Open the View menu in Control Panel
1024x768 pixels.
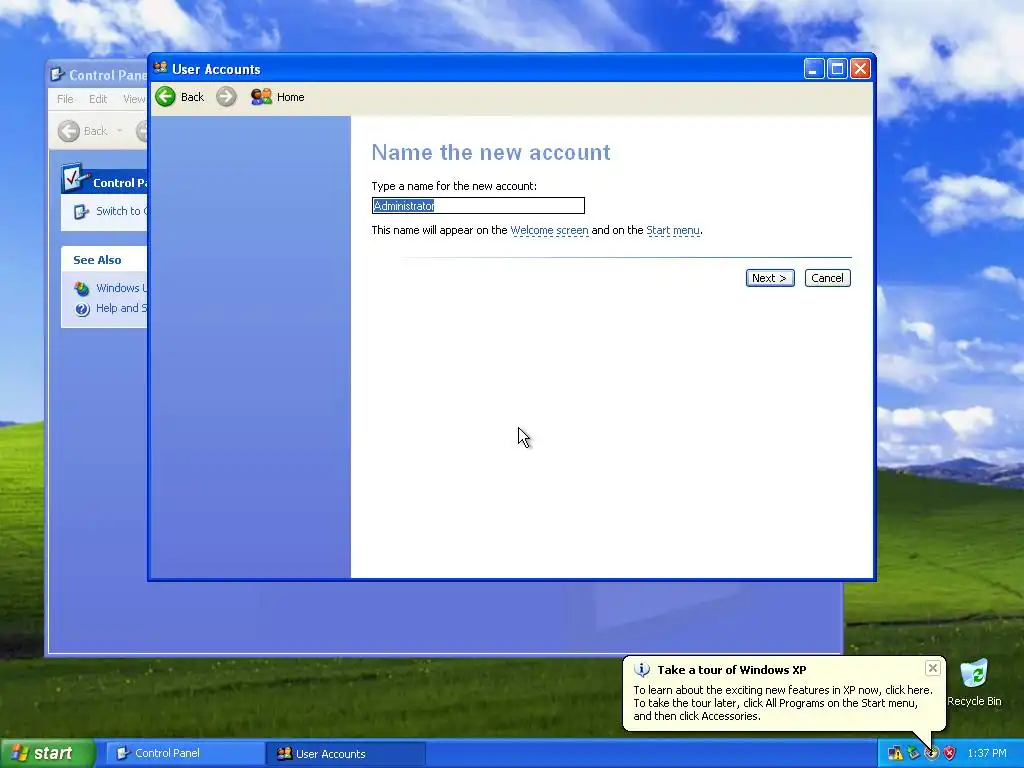135,99
